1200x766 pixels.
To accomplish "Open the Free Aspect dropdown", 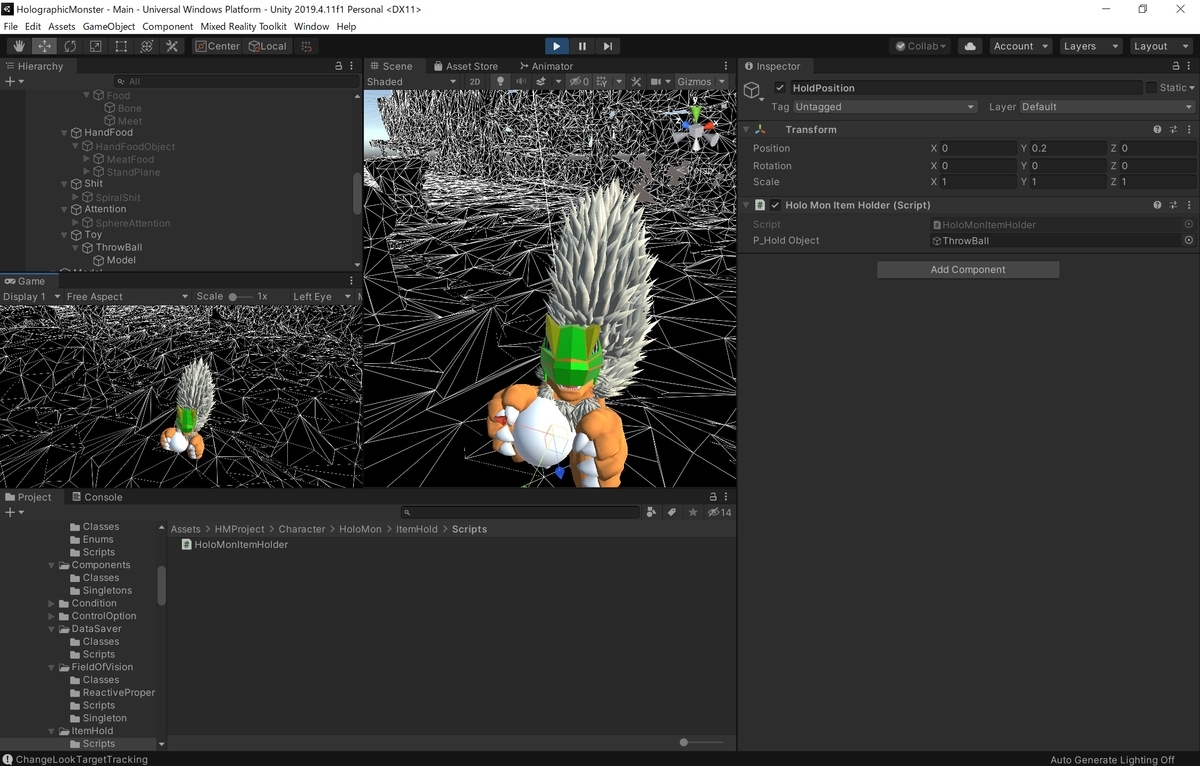I will (x=127, y=297).
